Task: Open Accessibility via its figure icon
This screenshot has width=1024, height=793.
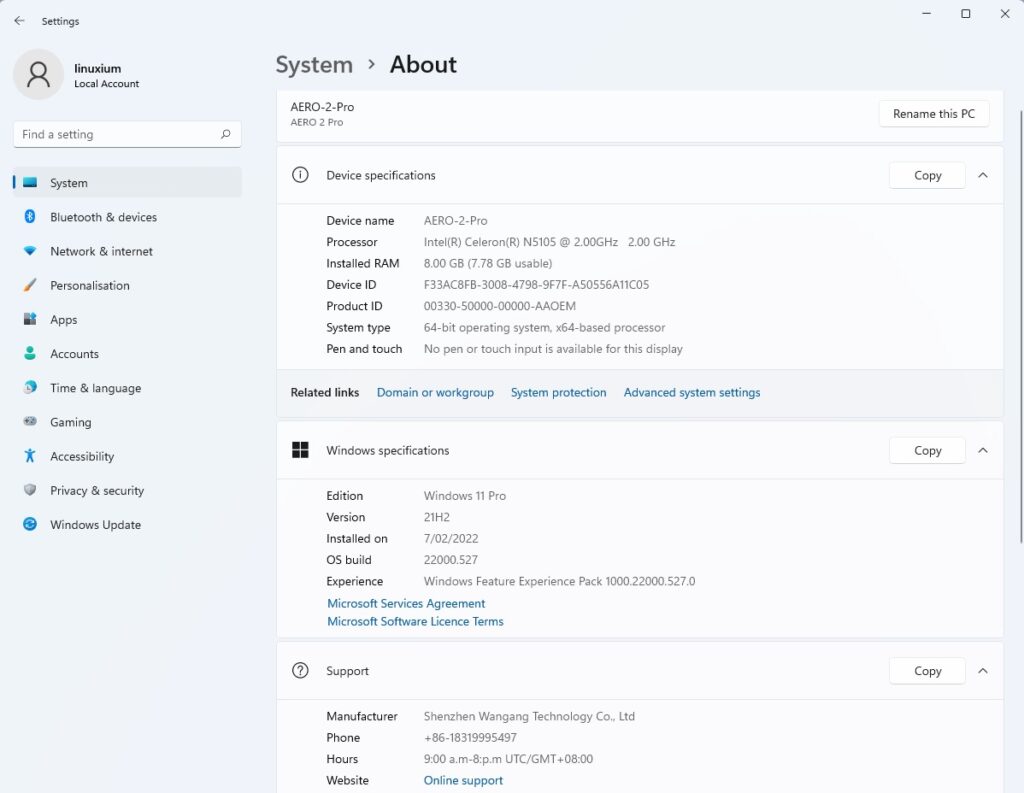Action: tap(30, 456)
